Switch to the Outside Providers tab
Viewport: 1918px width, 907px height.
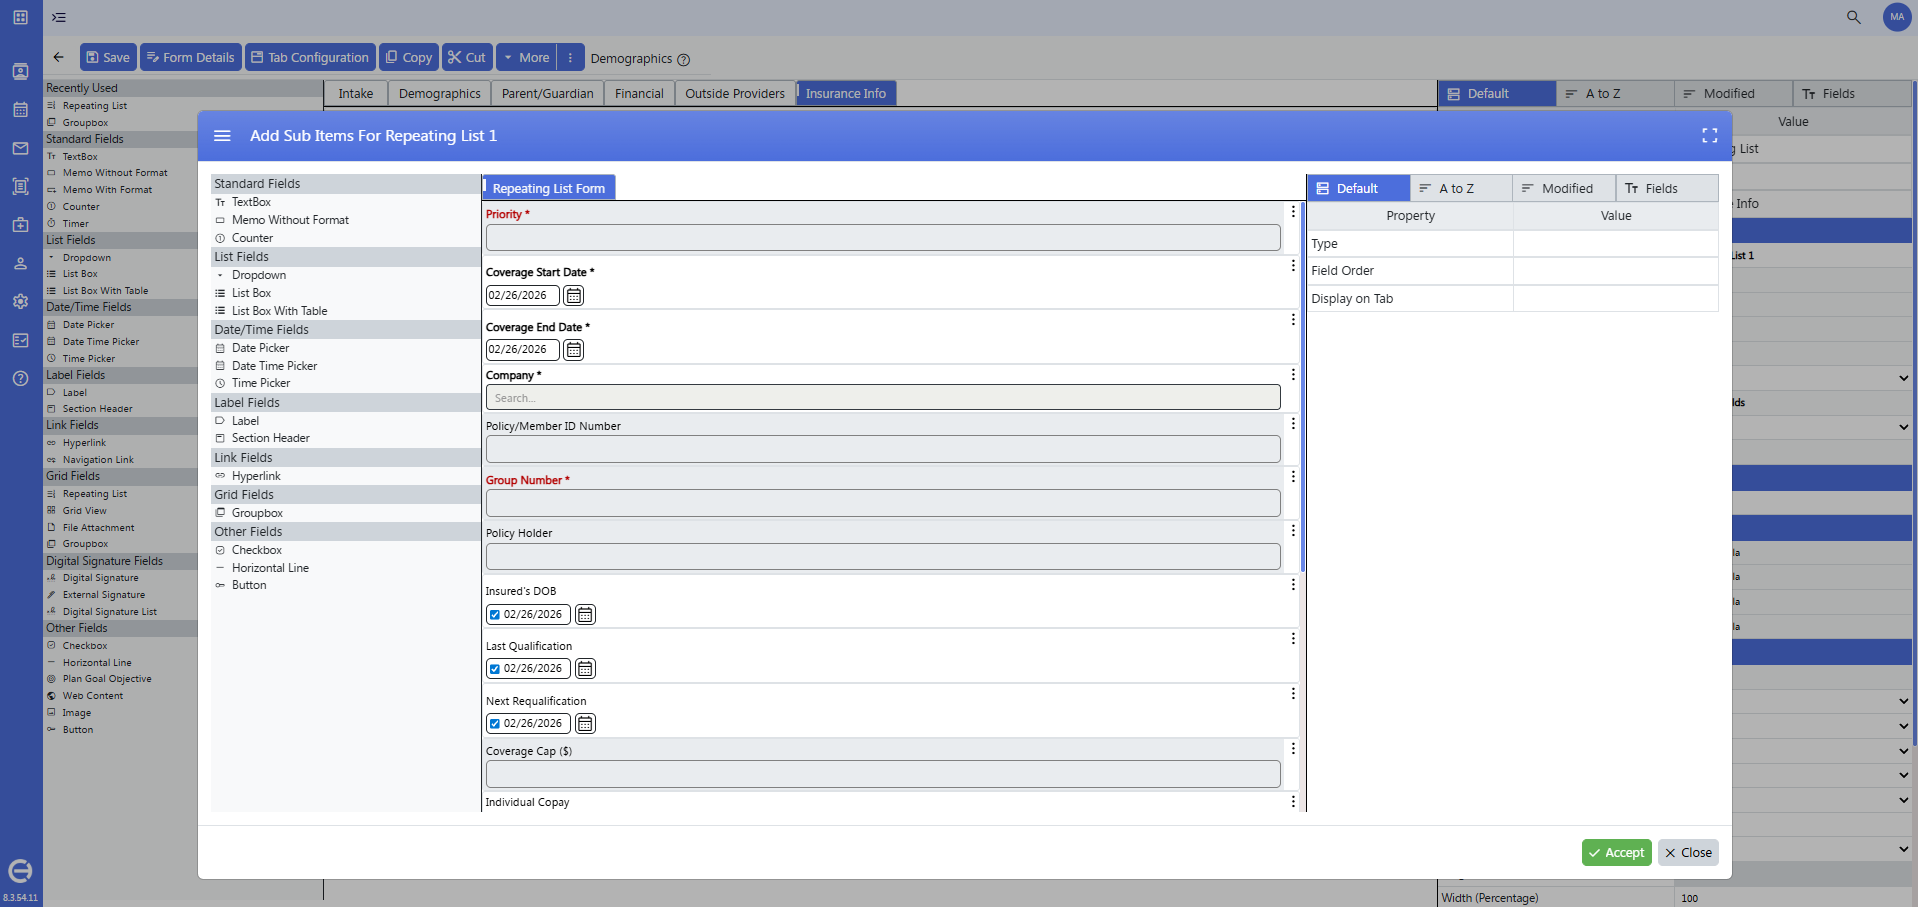click(735, 93)
